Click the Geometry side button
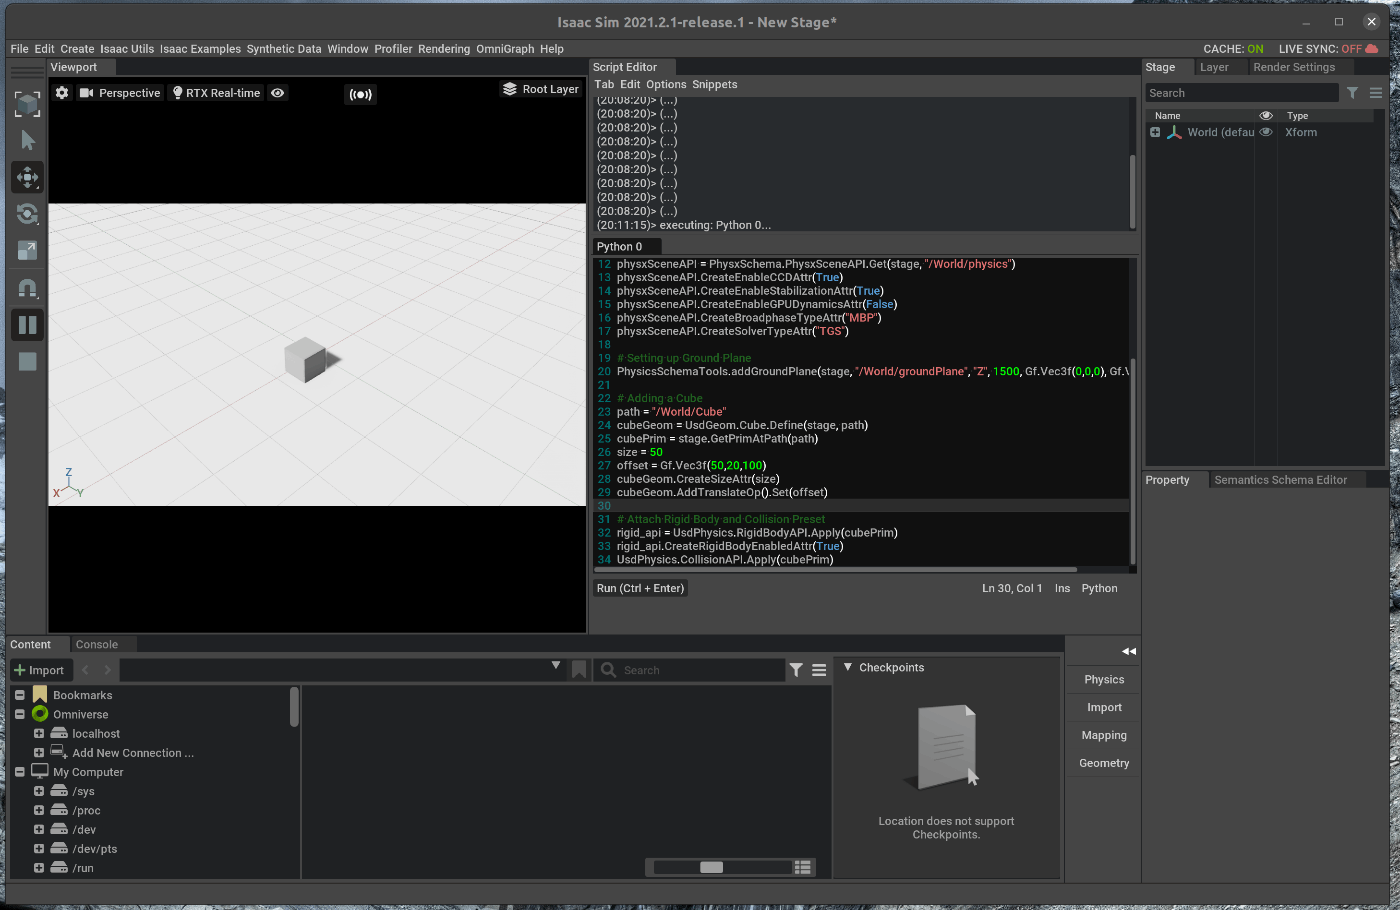This screenshot has width=1400, height=910. click(1104, 764)
